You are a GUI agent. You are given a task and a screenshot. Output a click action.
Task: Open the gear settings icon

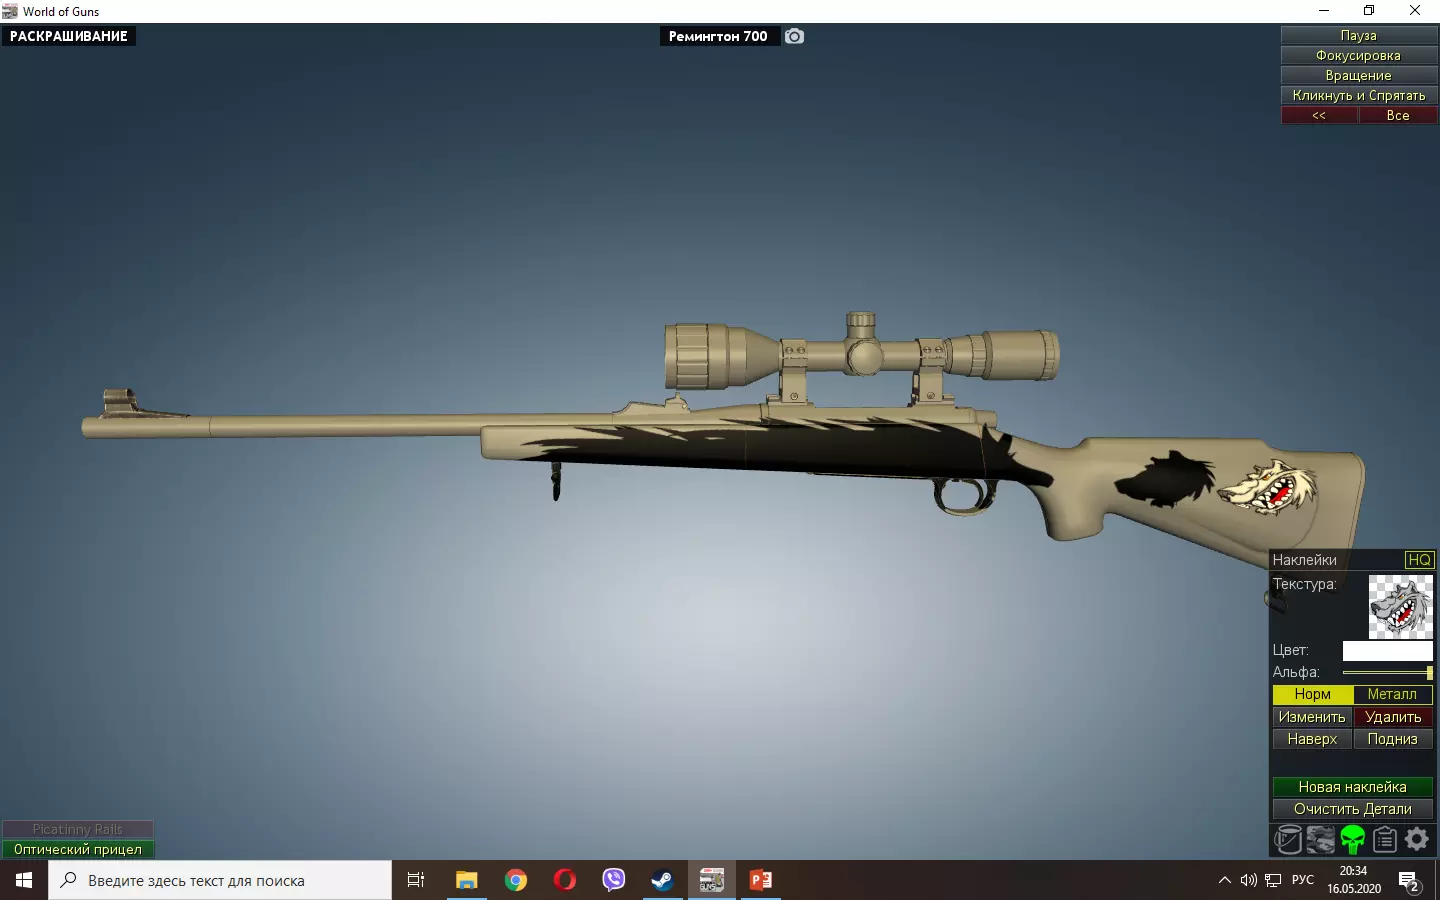[x=1417, y=839]
